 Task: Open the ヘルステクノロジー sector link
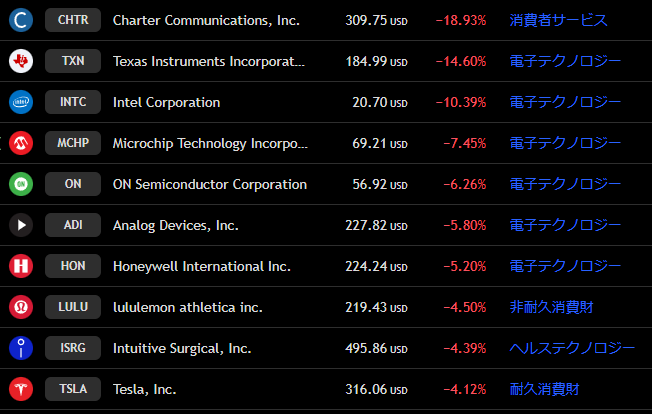pos(572,348)
